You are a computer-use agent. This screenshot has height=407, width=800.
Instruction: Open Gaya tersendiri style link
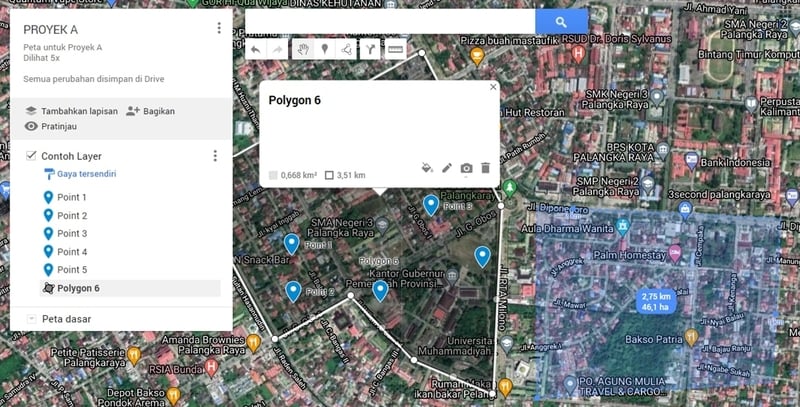coord(80,174)
